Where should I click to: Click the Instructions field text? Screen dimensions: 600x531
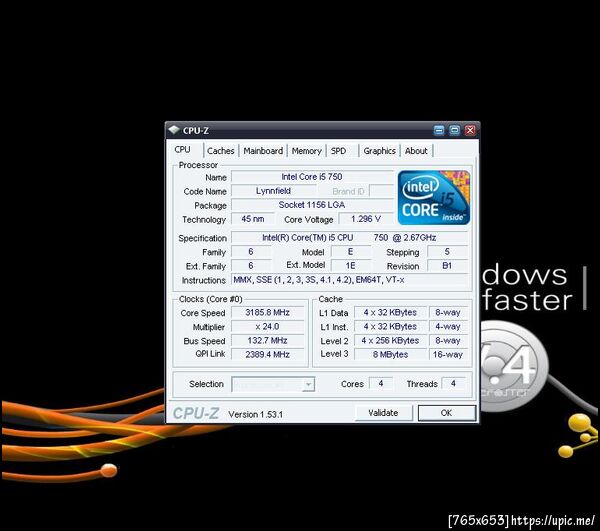(349, 280)
